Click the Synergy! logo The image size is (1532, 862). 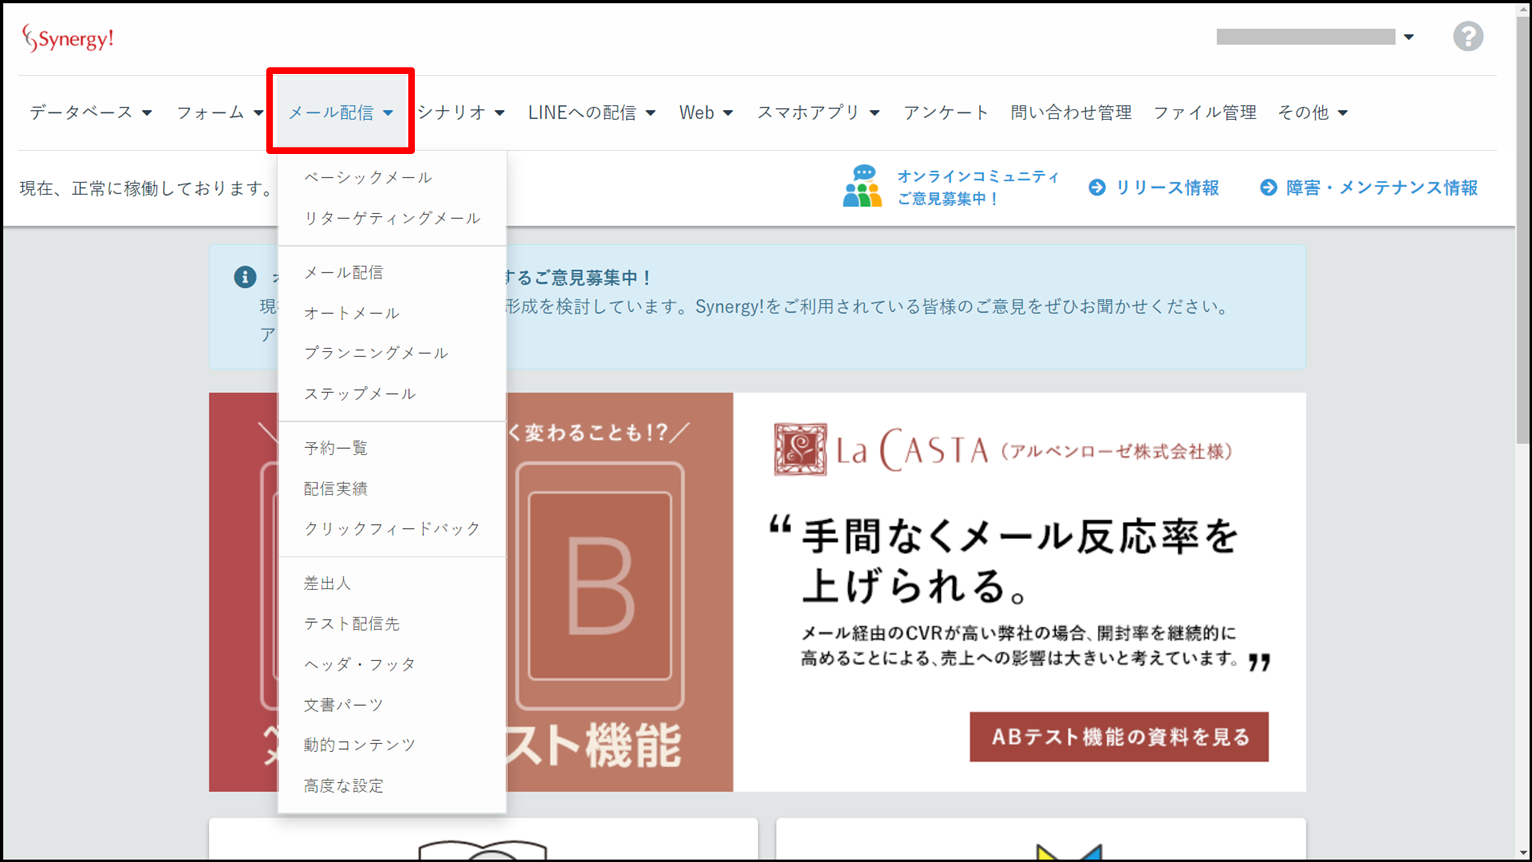[68, 39]
